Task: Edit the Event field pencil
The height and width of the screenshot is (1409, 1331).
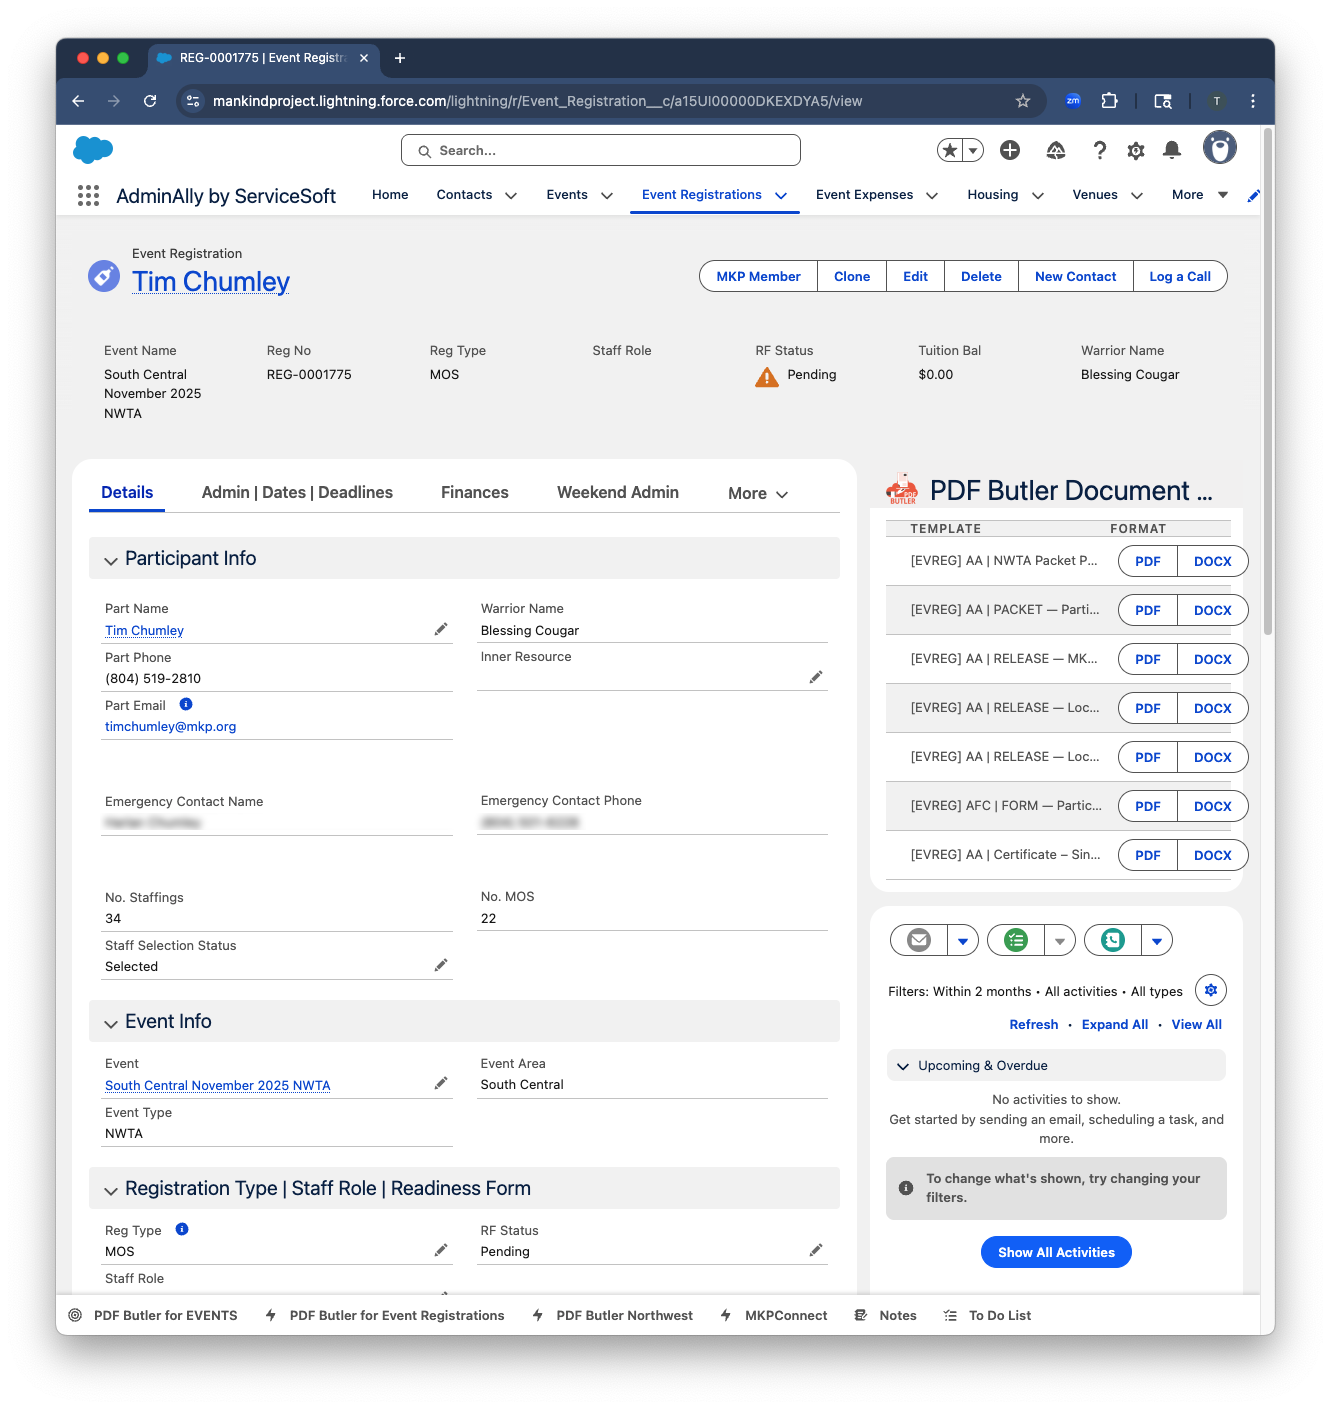Action: 441,1083
